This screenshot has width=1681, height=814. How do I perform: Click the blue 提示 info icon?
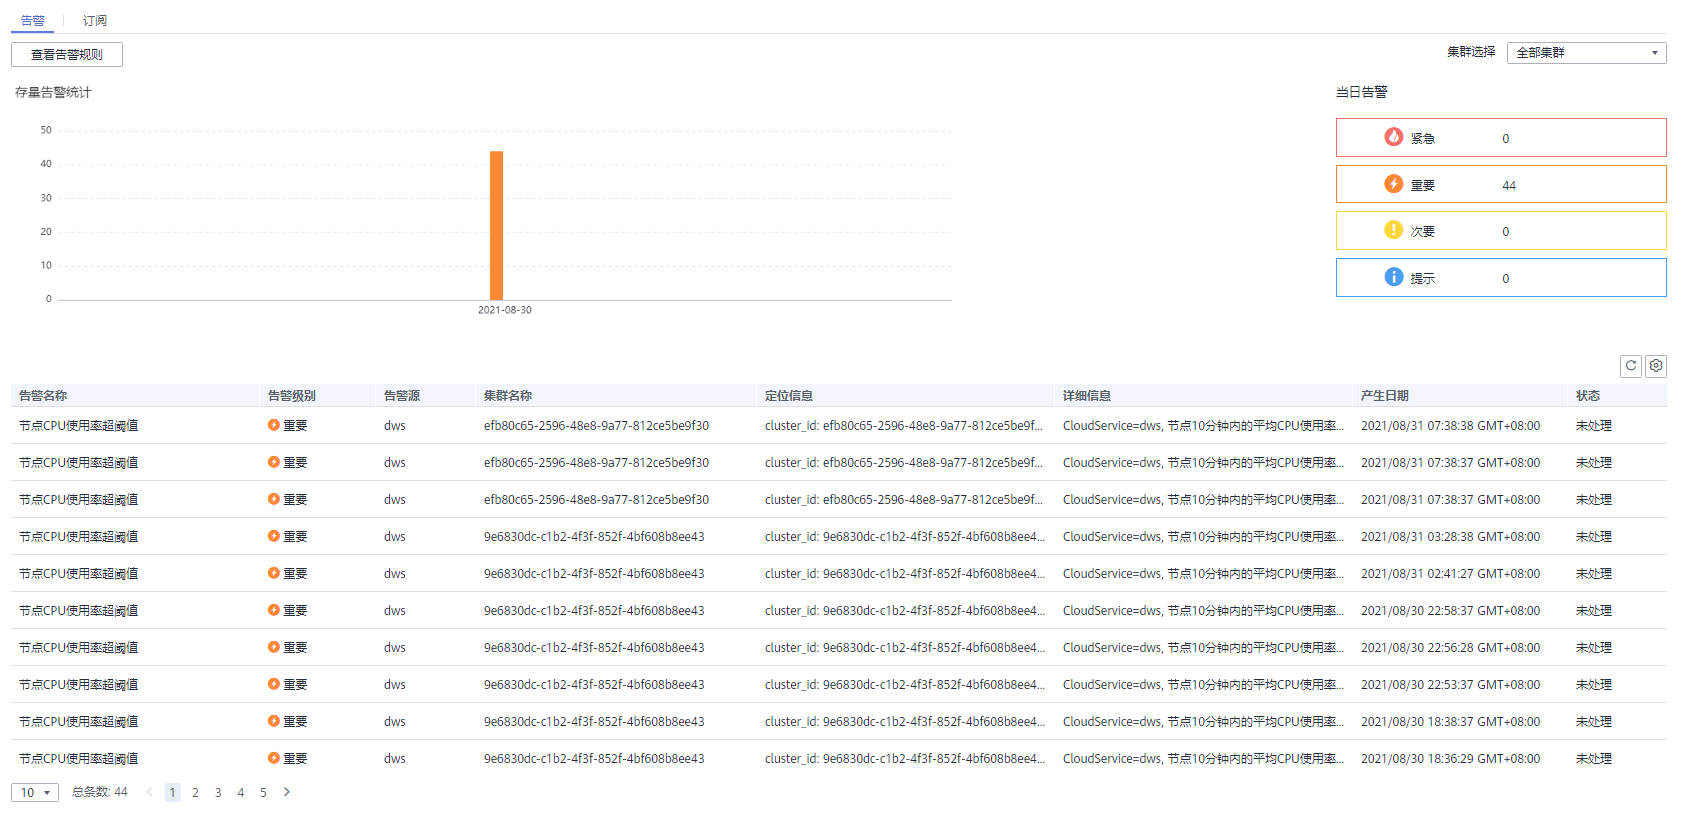click(x=1394, y=277)
